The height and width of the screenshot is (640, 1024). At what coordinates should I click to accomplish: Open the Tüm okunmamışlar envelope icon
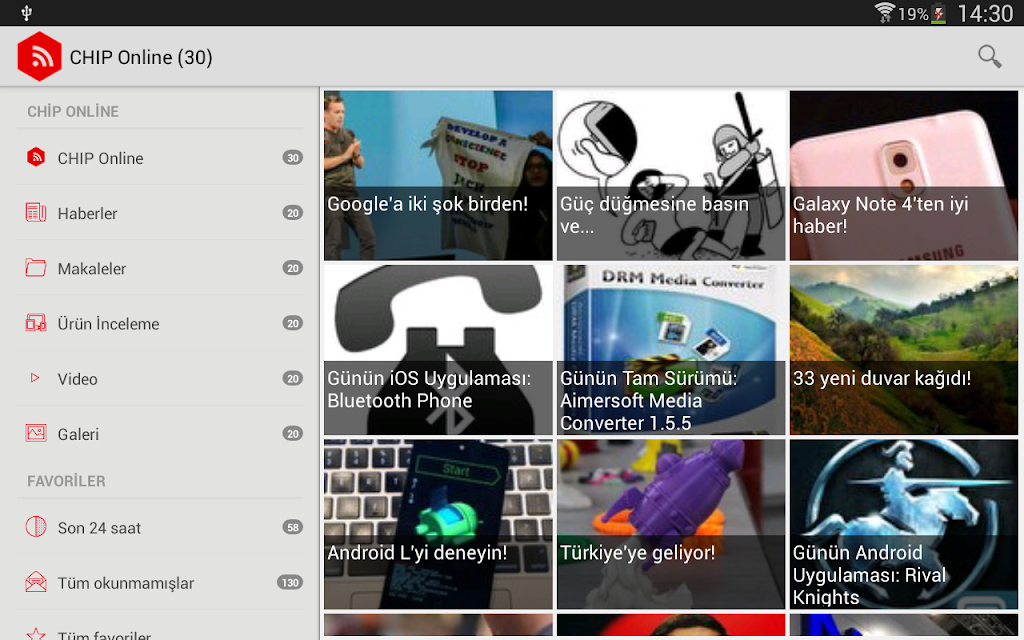coord(36,582)
